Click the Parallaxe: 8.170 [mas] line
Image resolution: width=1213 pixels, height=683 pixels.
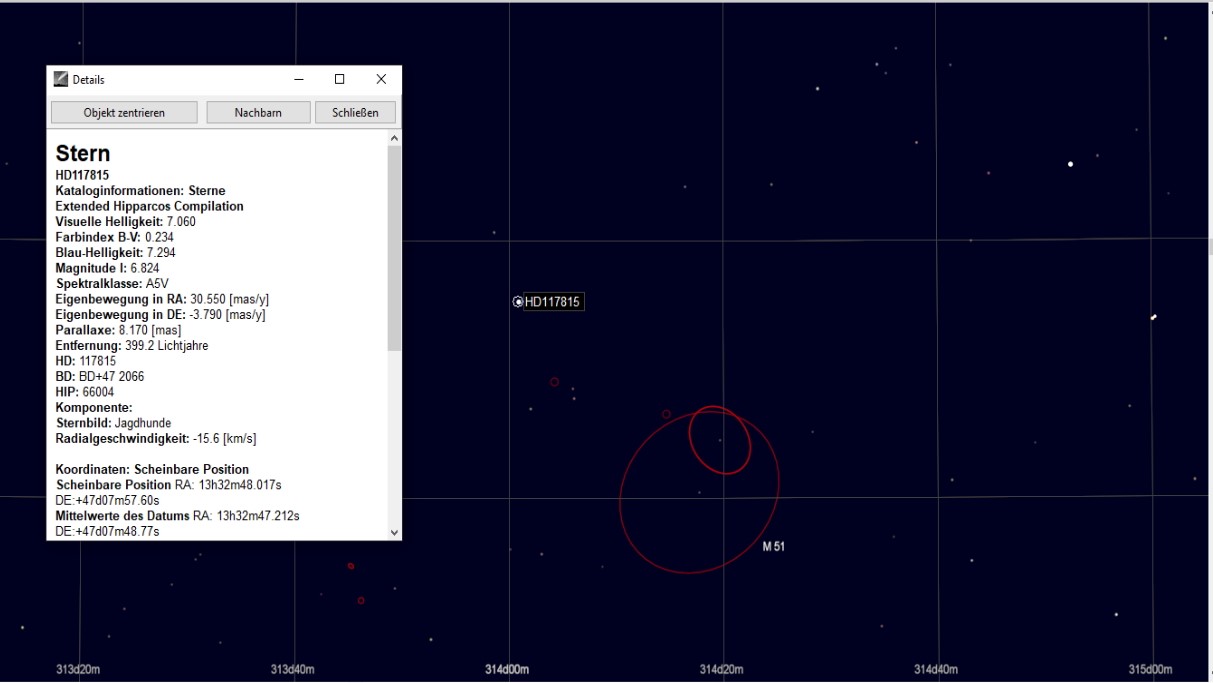118,330
